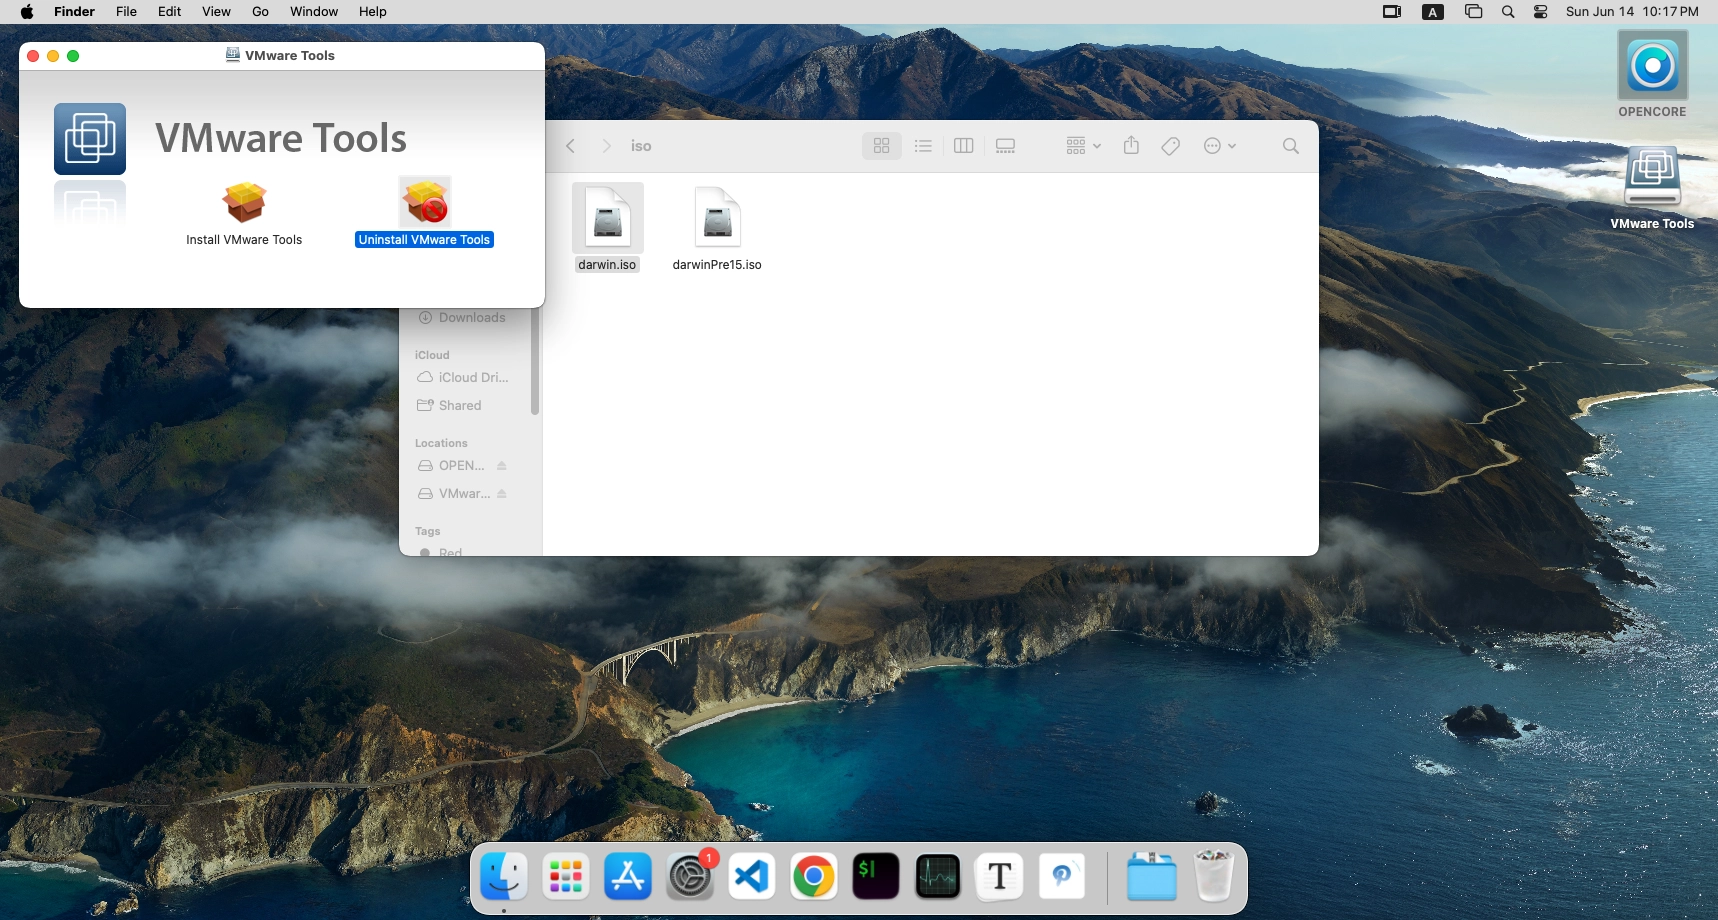
Task: Open Launchpad from the Dock
Action: point(566,877)
